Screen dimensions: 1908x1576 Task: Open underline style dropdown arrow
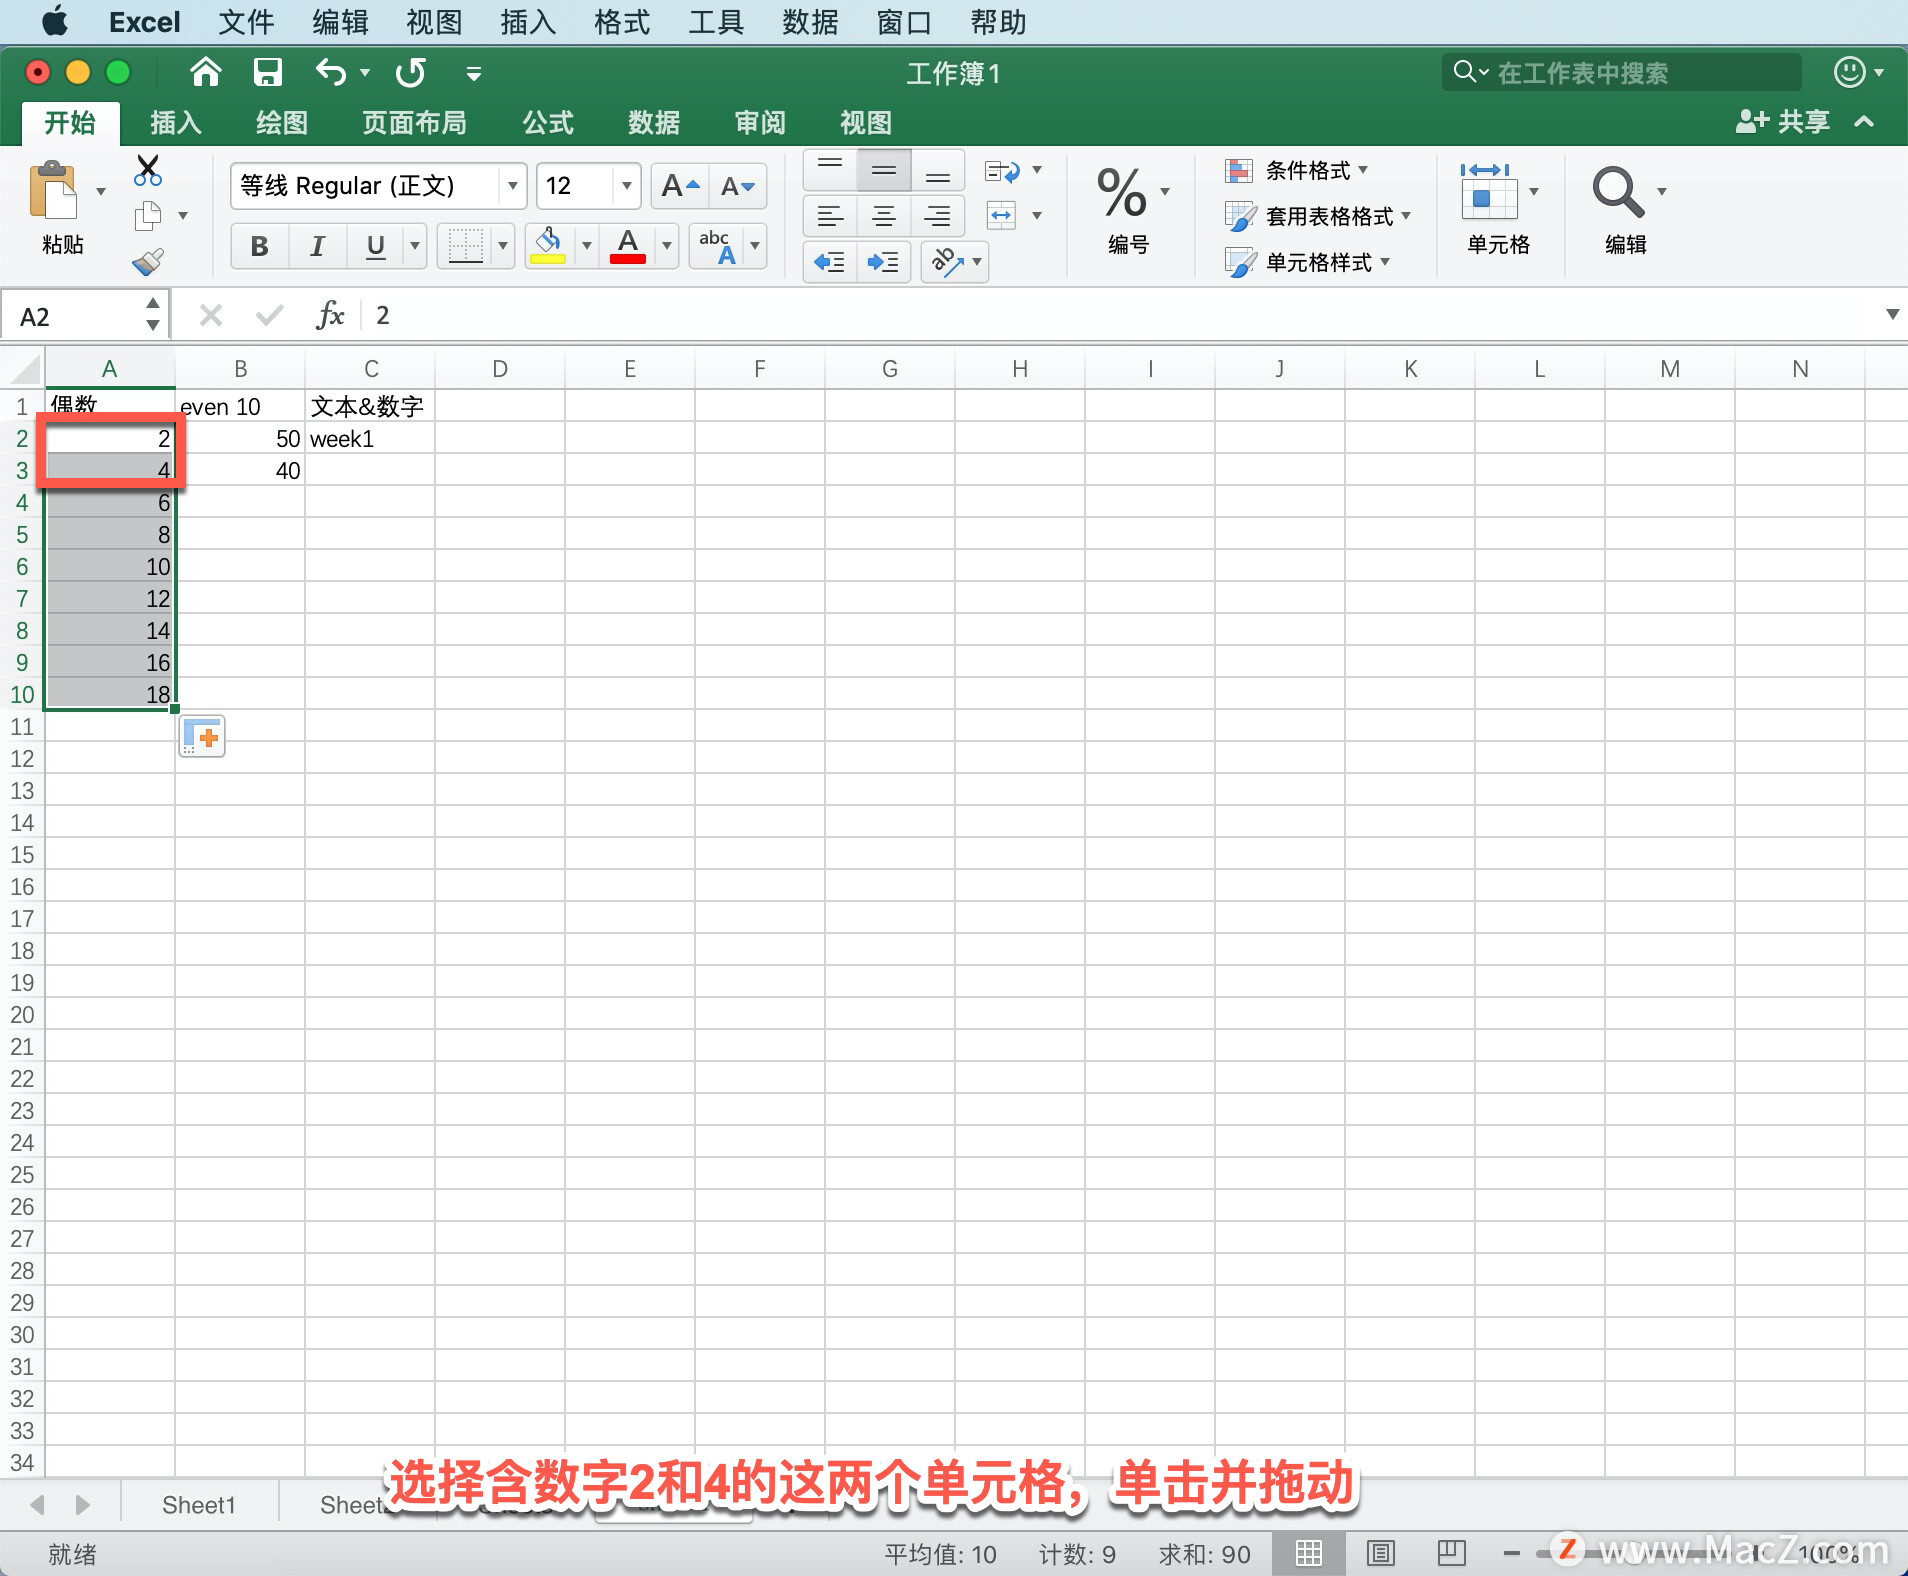point(415,246)
